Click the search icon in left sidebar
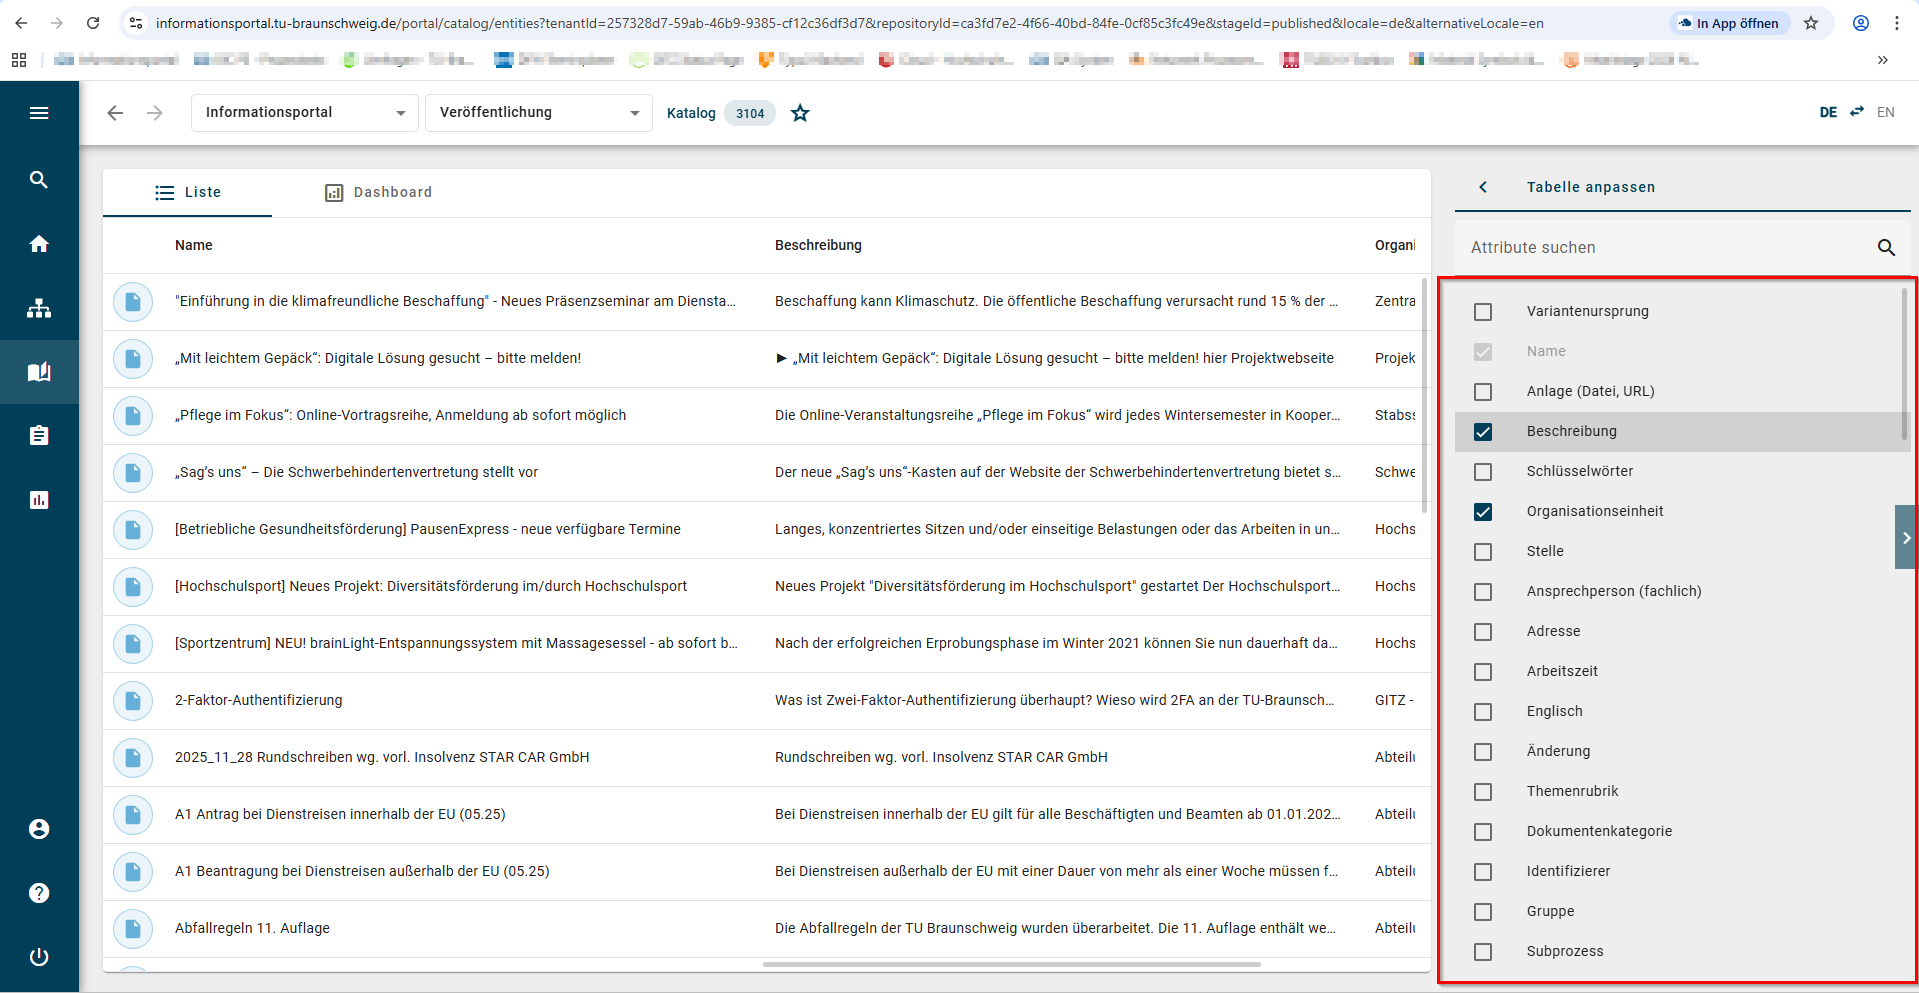 pyautogui.click(x=39, y=180)
